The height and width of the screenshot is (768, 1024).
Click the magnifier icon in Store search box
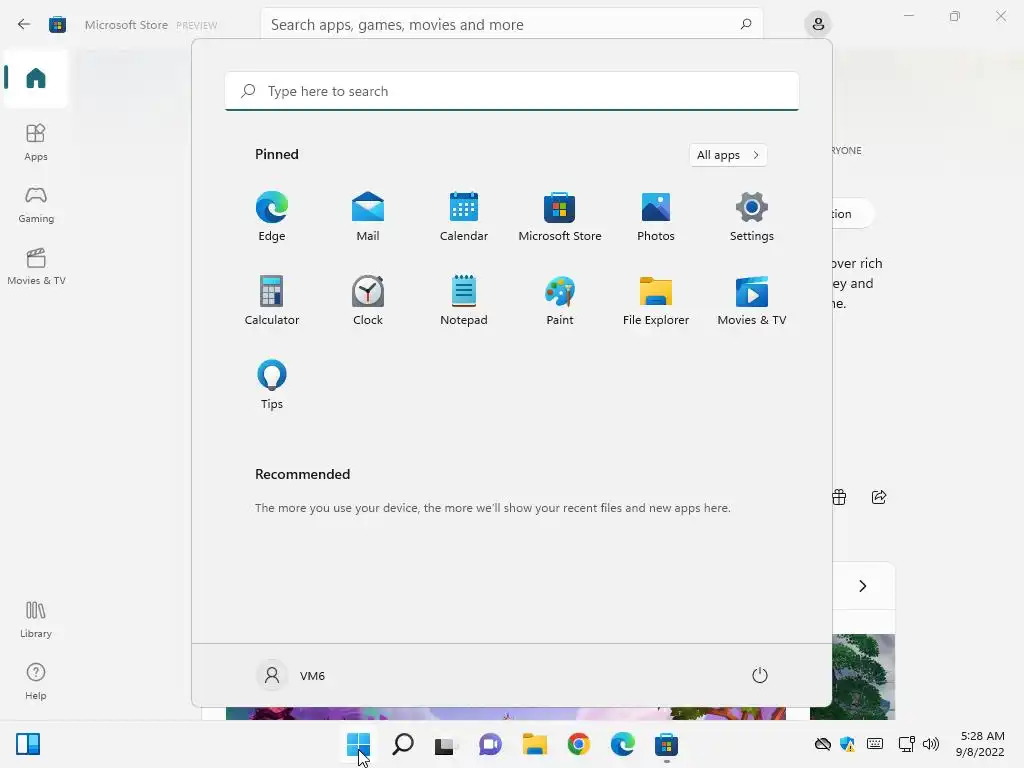click(x=746, y=24)
